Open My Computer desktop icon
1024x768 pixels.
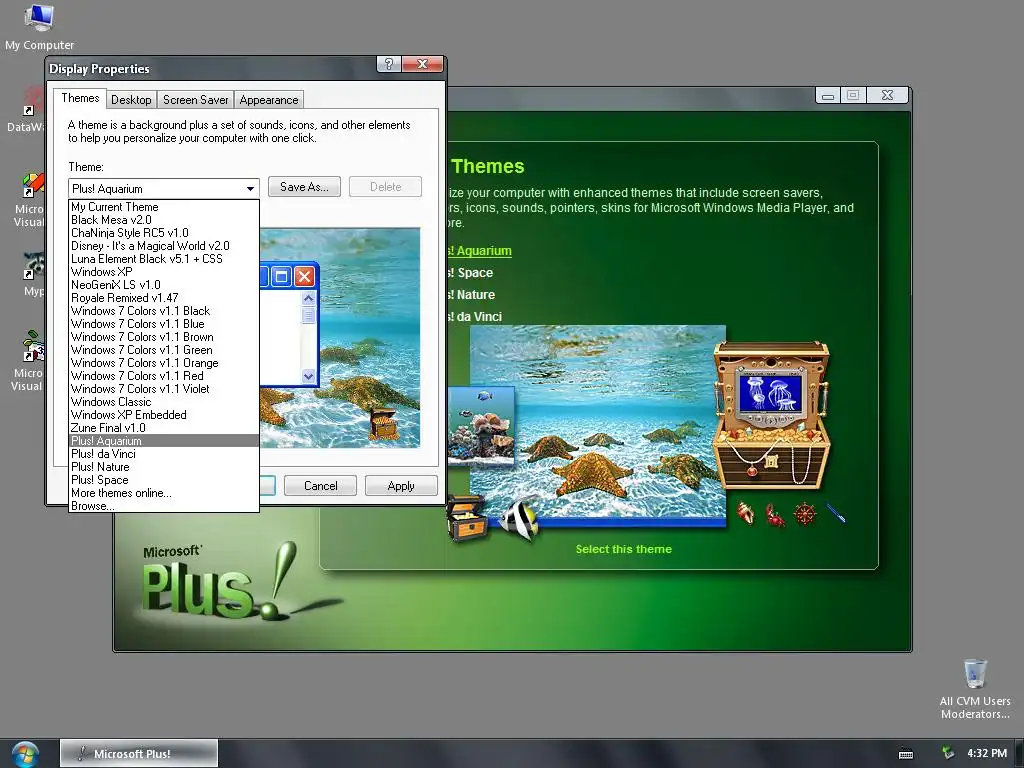(x=39, y=26)
